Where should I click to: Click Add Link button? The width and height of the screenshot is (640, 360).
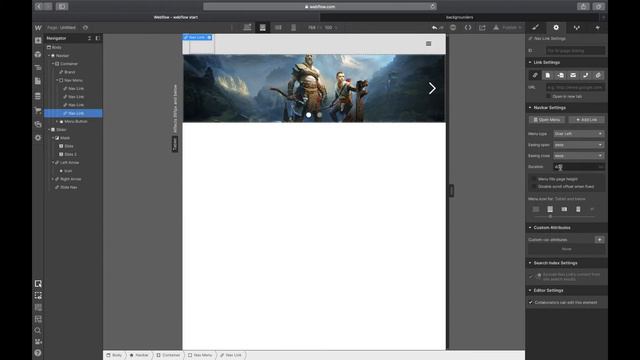pyautogui.click(x=587, y=120)
